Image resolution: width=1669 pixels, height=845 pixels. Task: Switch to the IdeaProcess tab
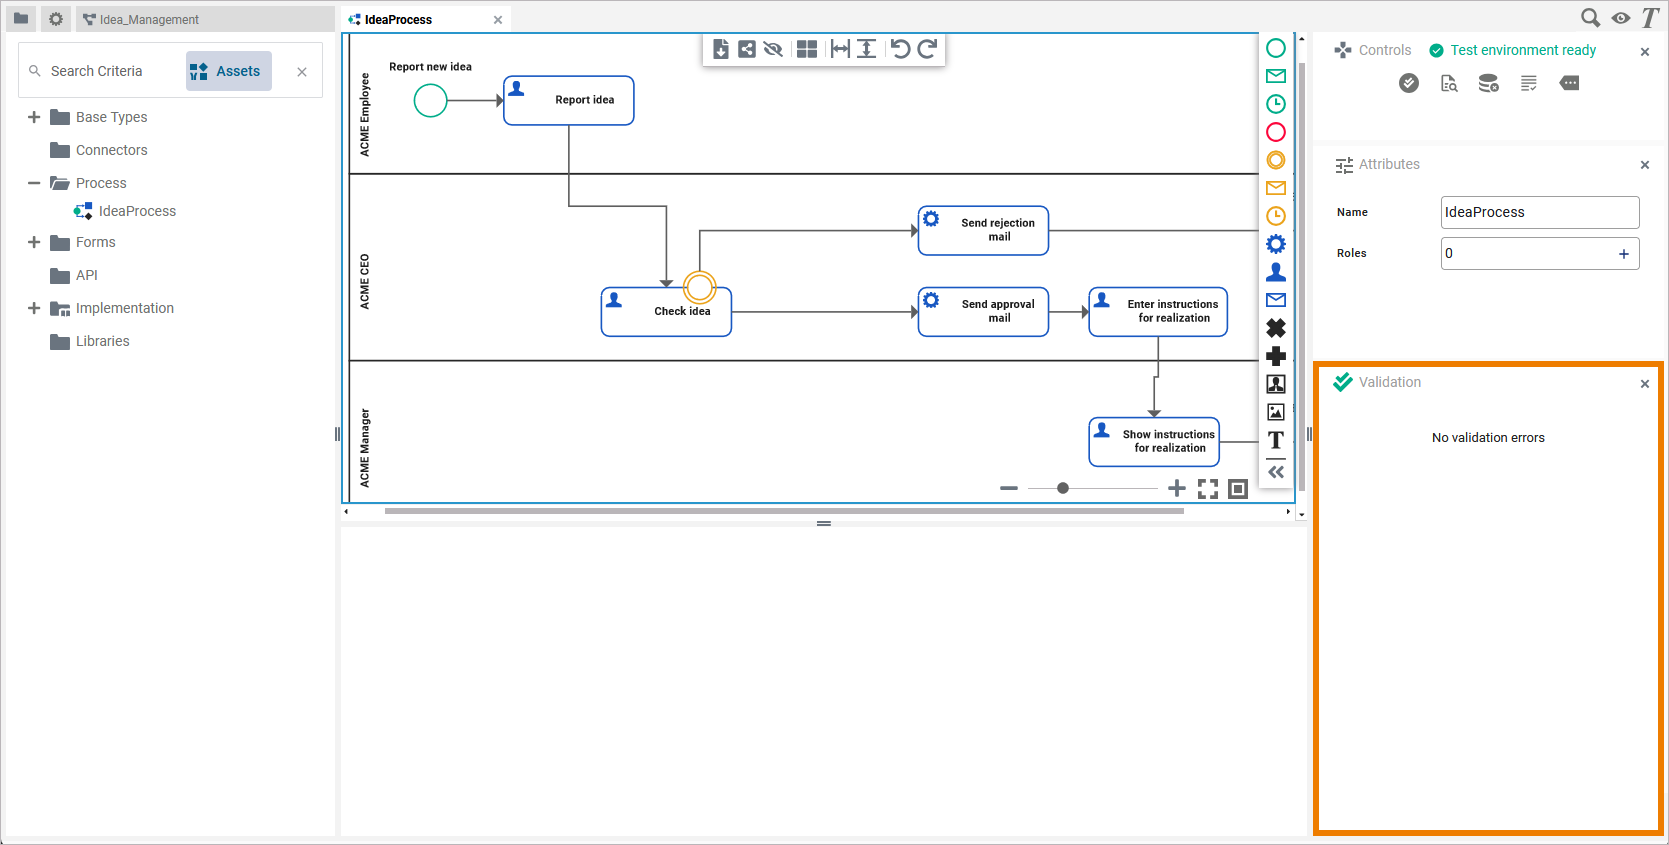(x=398, y=19)
